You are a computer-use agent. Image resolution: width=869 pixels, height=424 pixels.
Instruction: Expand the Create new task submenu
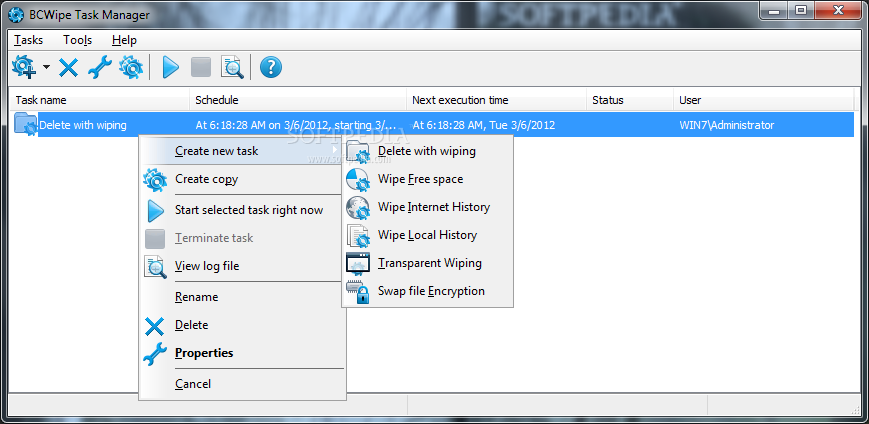click(242, 151)
